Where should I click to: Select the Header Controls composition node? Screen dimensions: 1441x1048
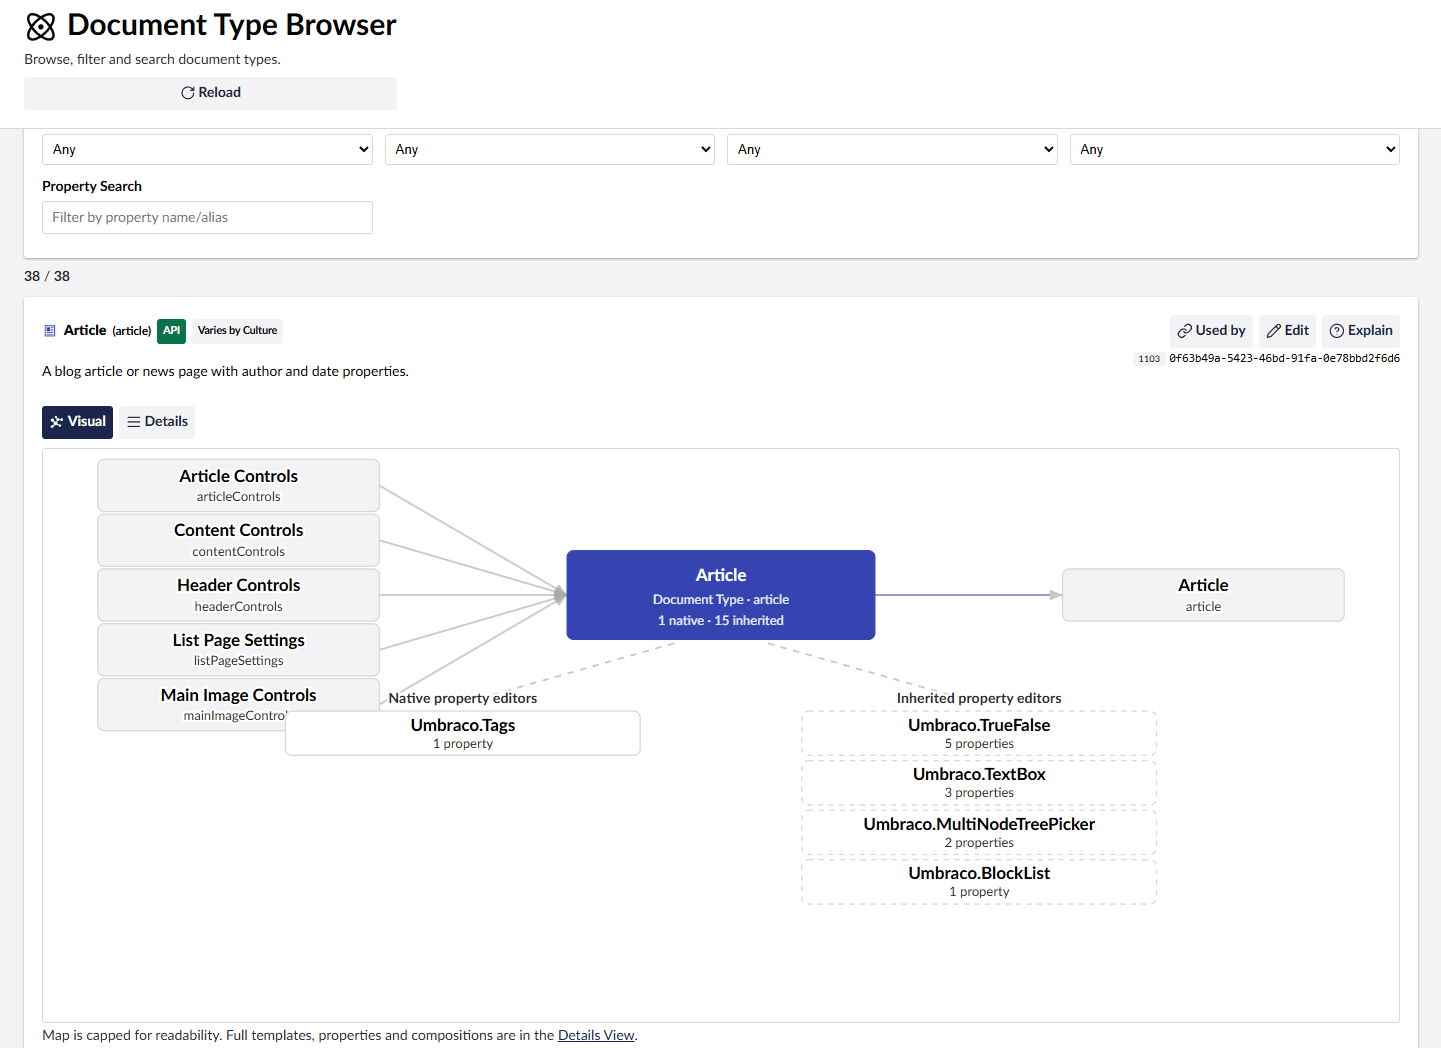(238, 595)
